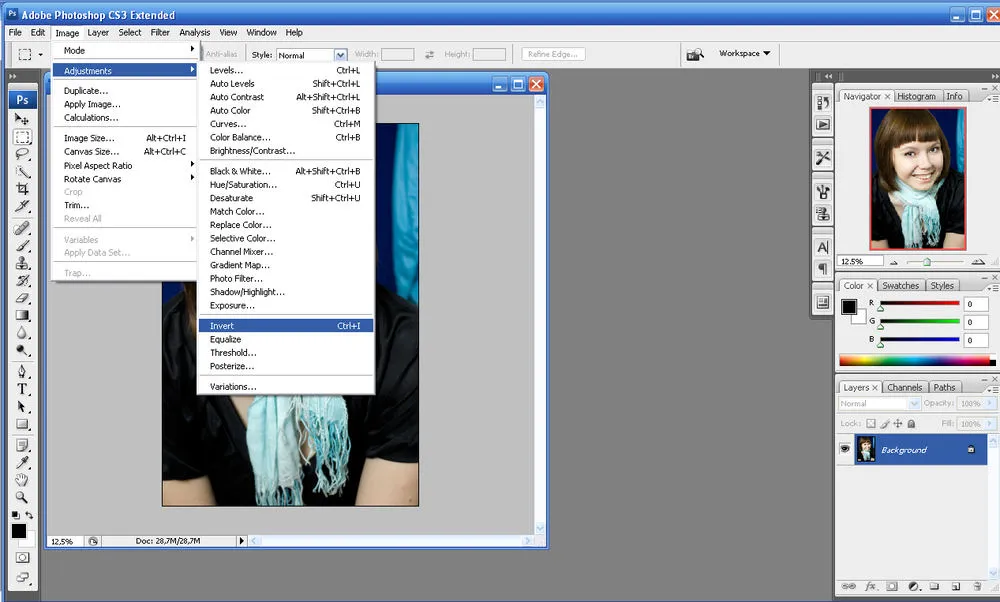Screen dimensions: 1000x602
Task: Choose the Zoom magnifier tool
Action: (22, 497)
